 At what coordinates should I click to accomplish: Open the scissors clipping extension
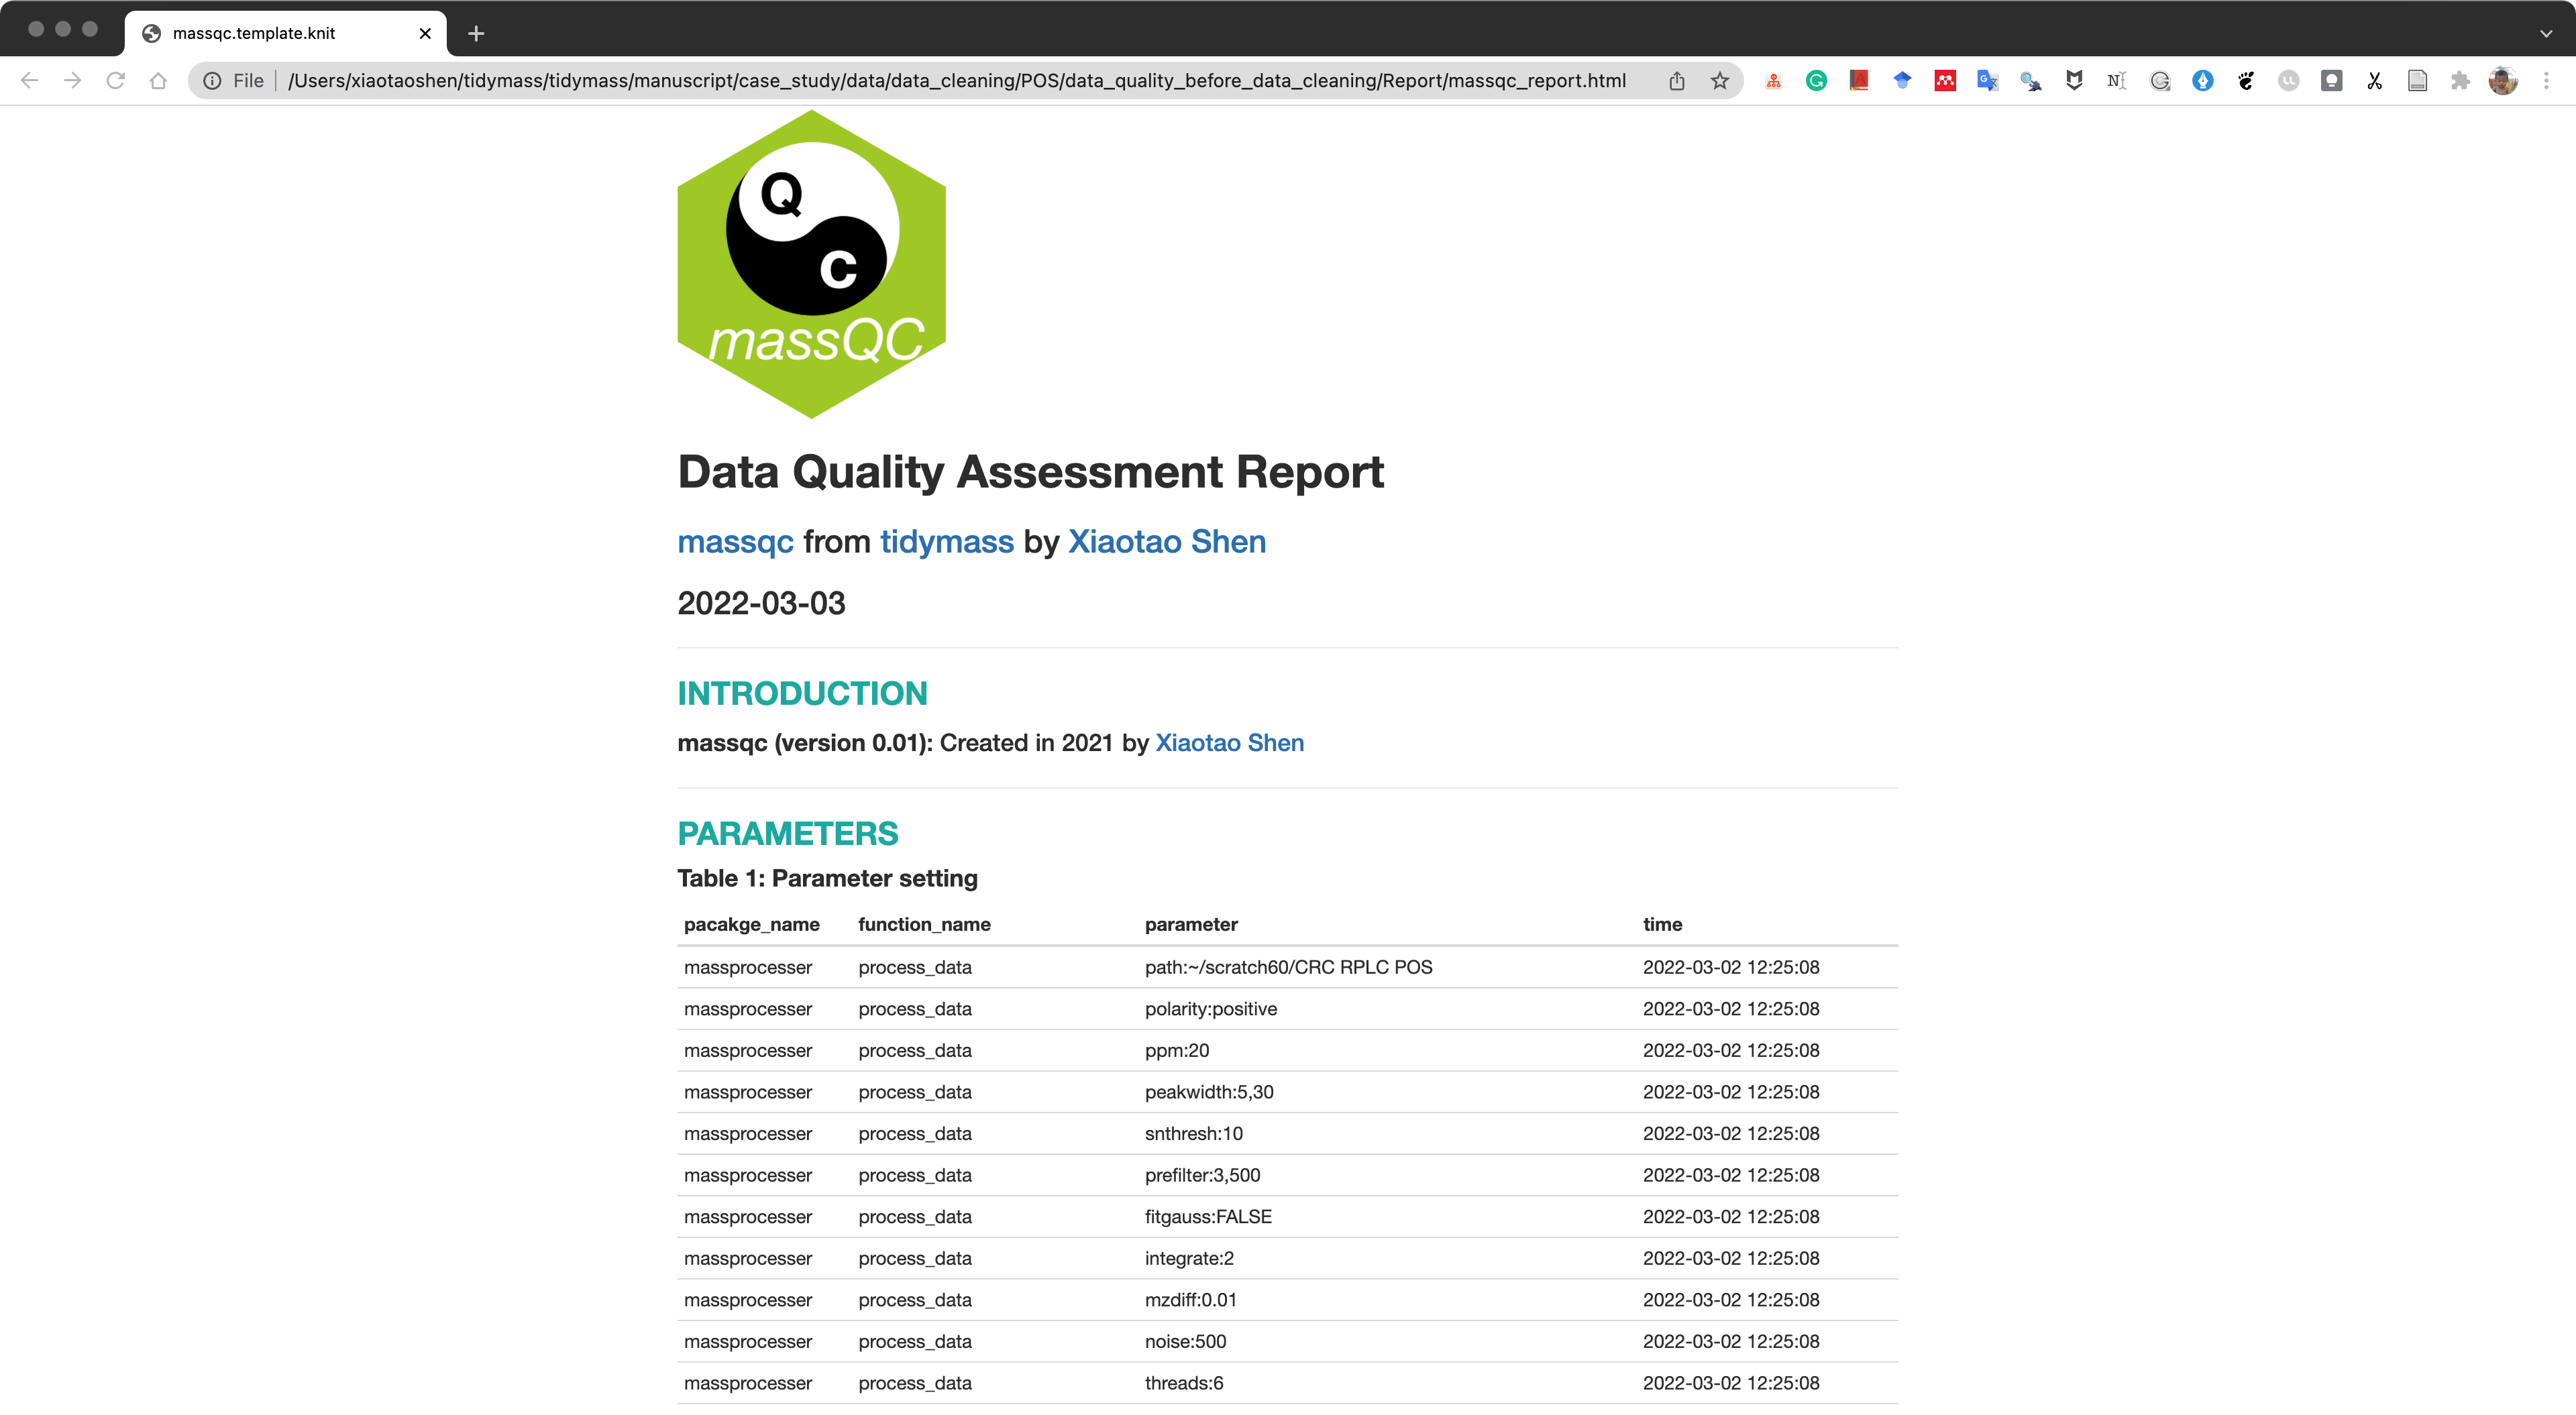pyautogui.click(x=2375, y=81)
